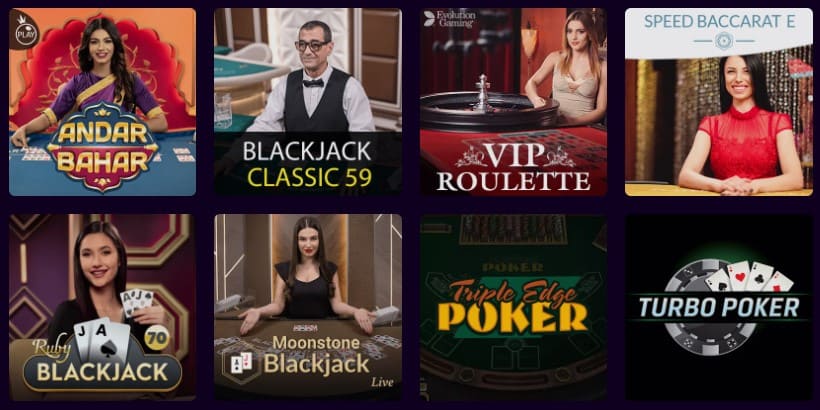Click the hexagon cards icon on Moonstone Blackjack
This screenshot has width=820, height=410.
[241, 363]
